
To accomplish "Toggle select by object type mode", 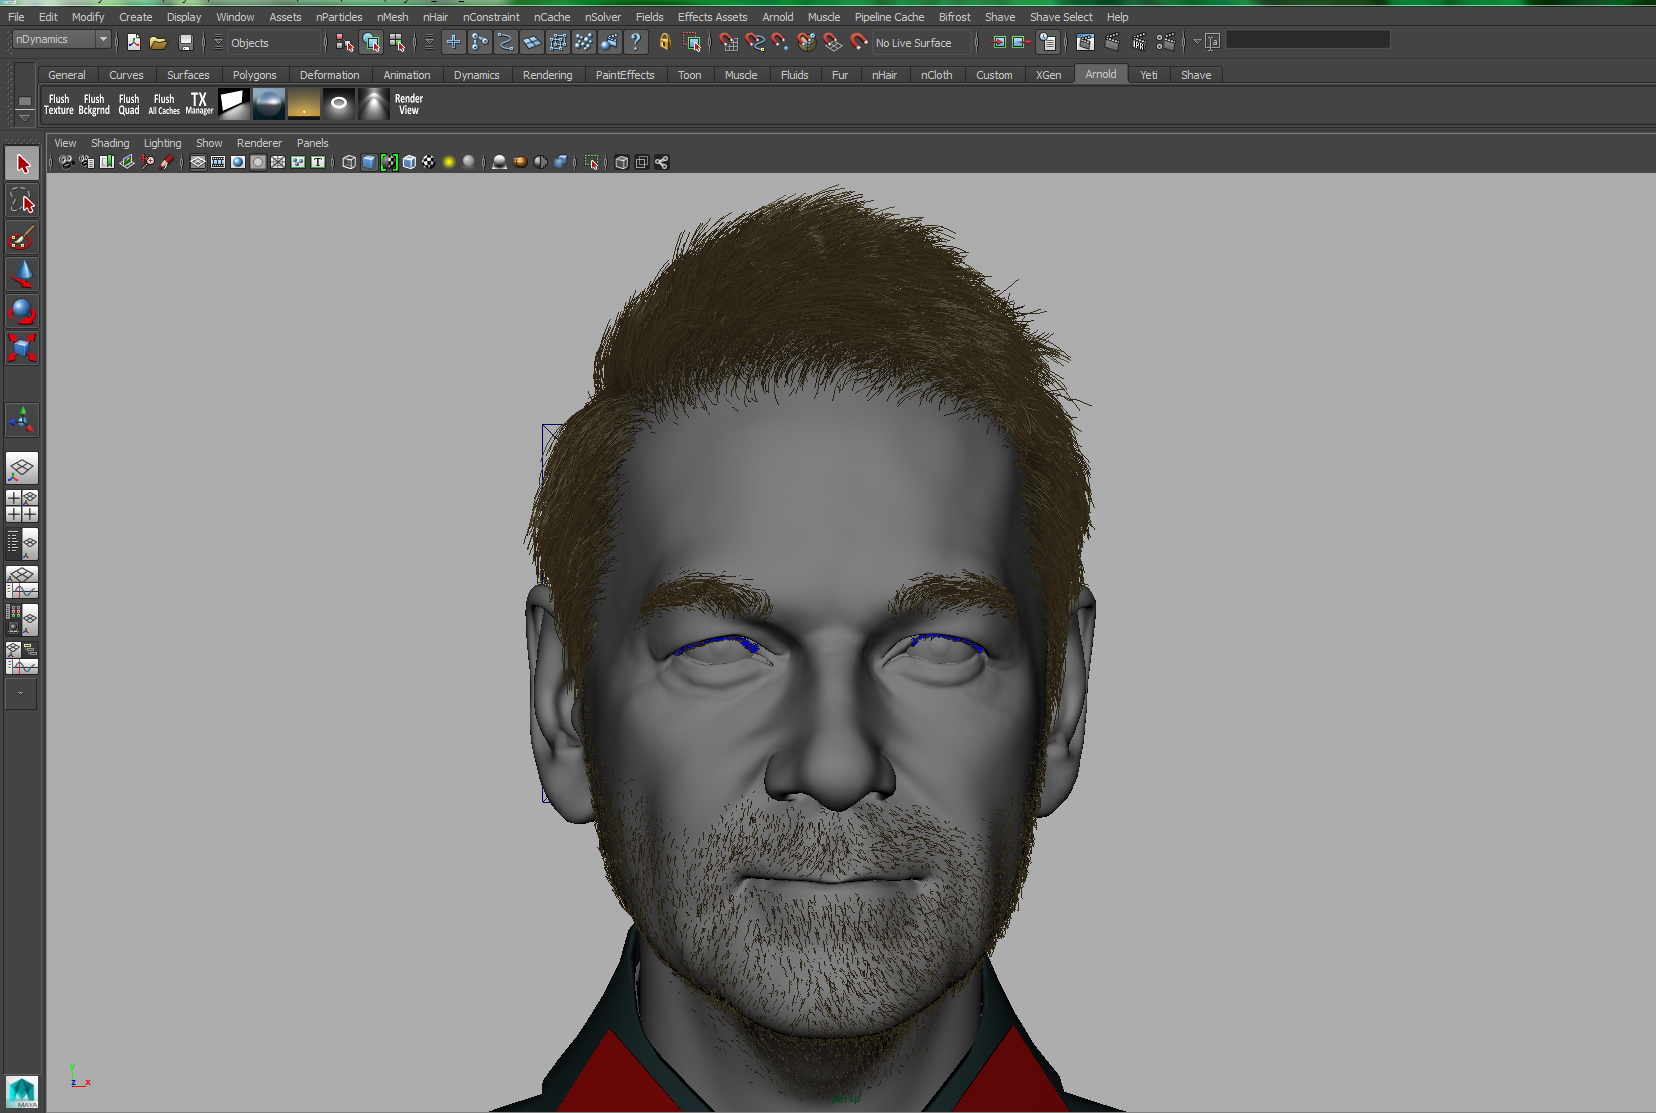I will click(371, 42).
